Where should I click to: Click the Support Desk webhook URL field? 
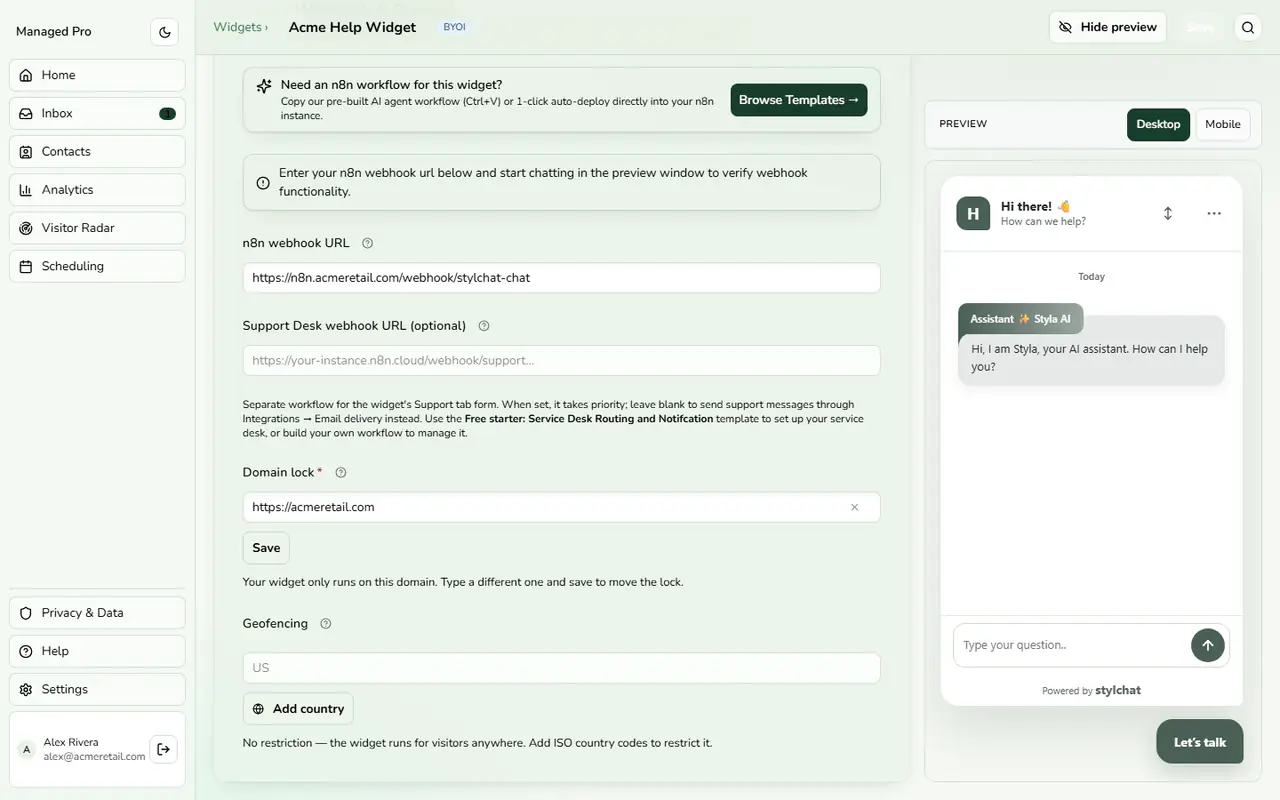tap(561, 360)
